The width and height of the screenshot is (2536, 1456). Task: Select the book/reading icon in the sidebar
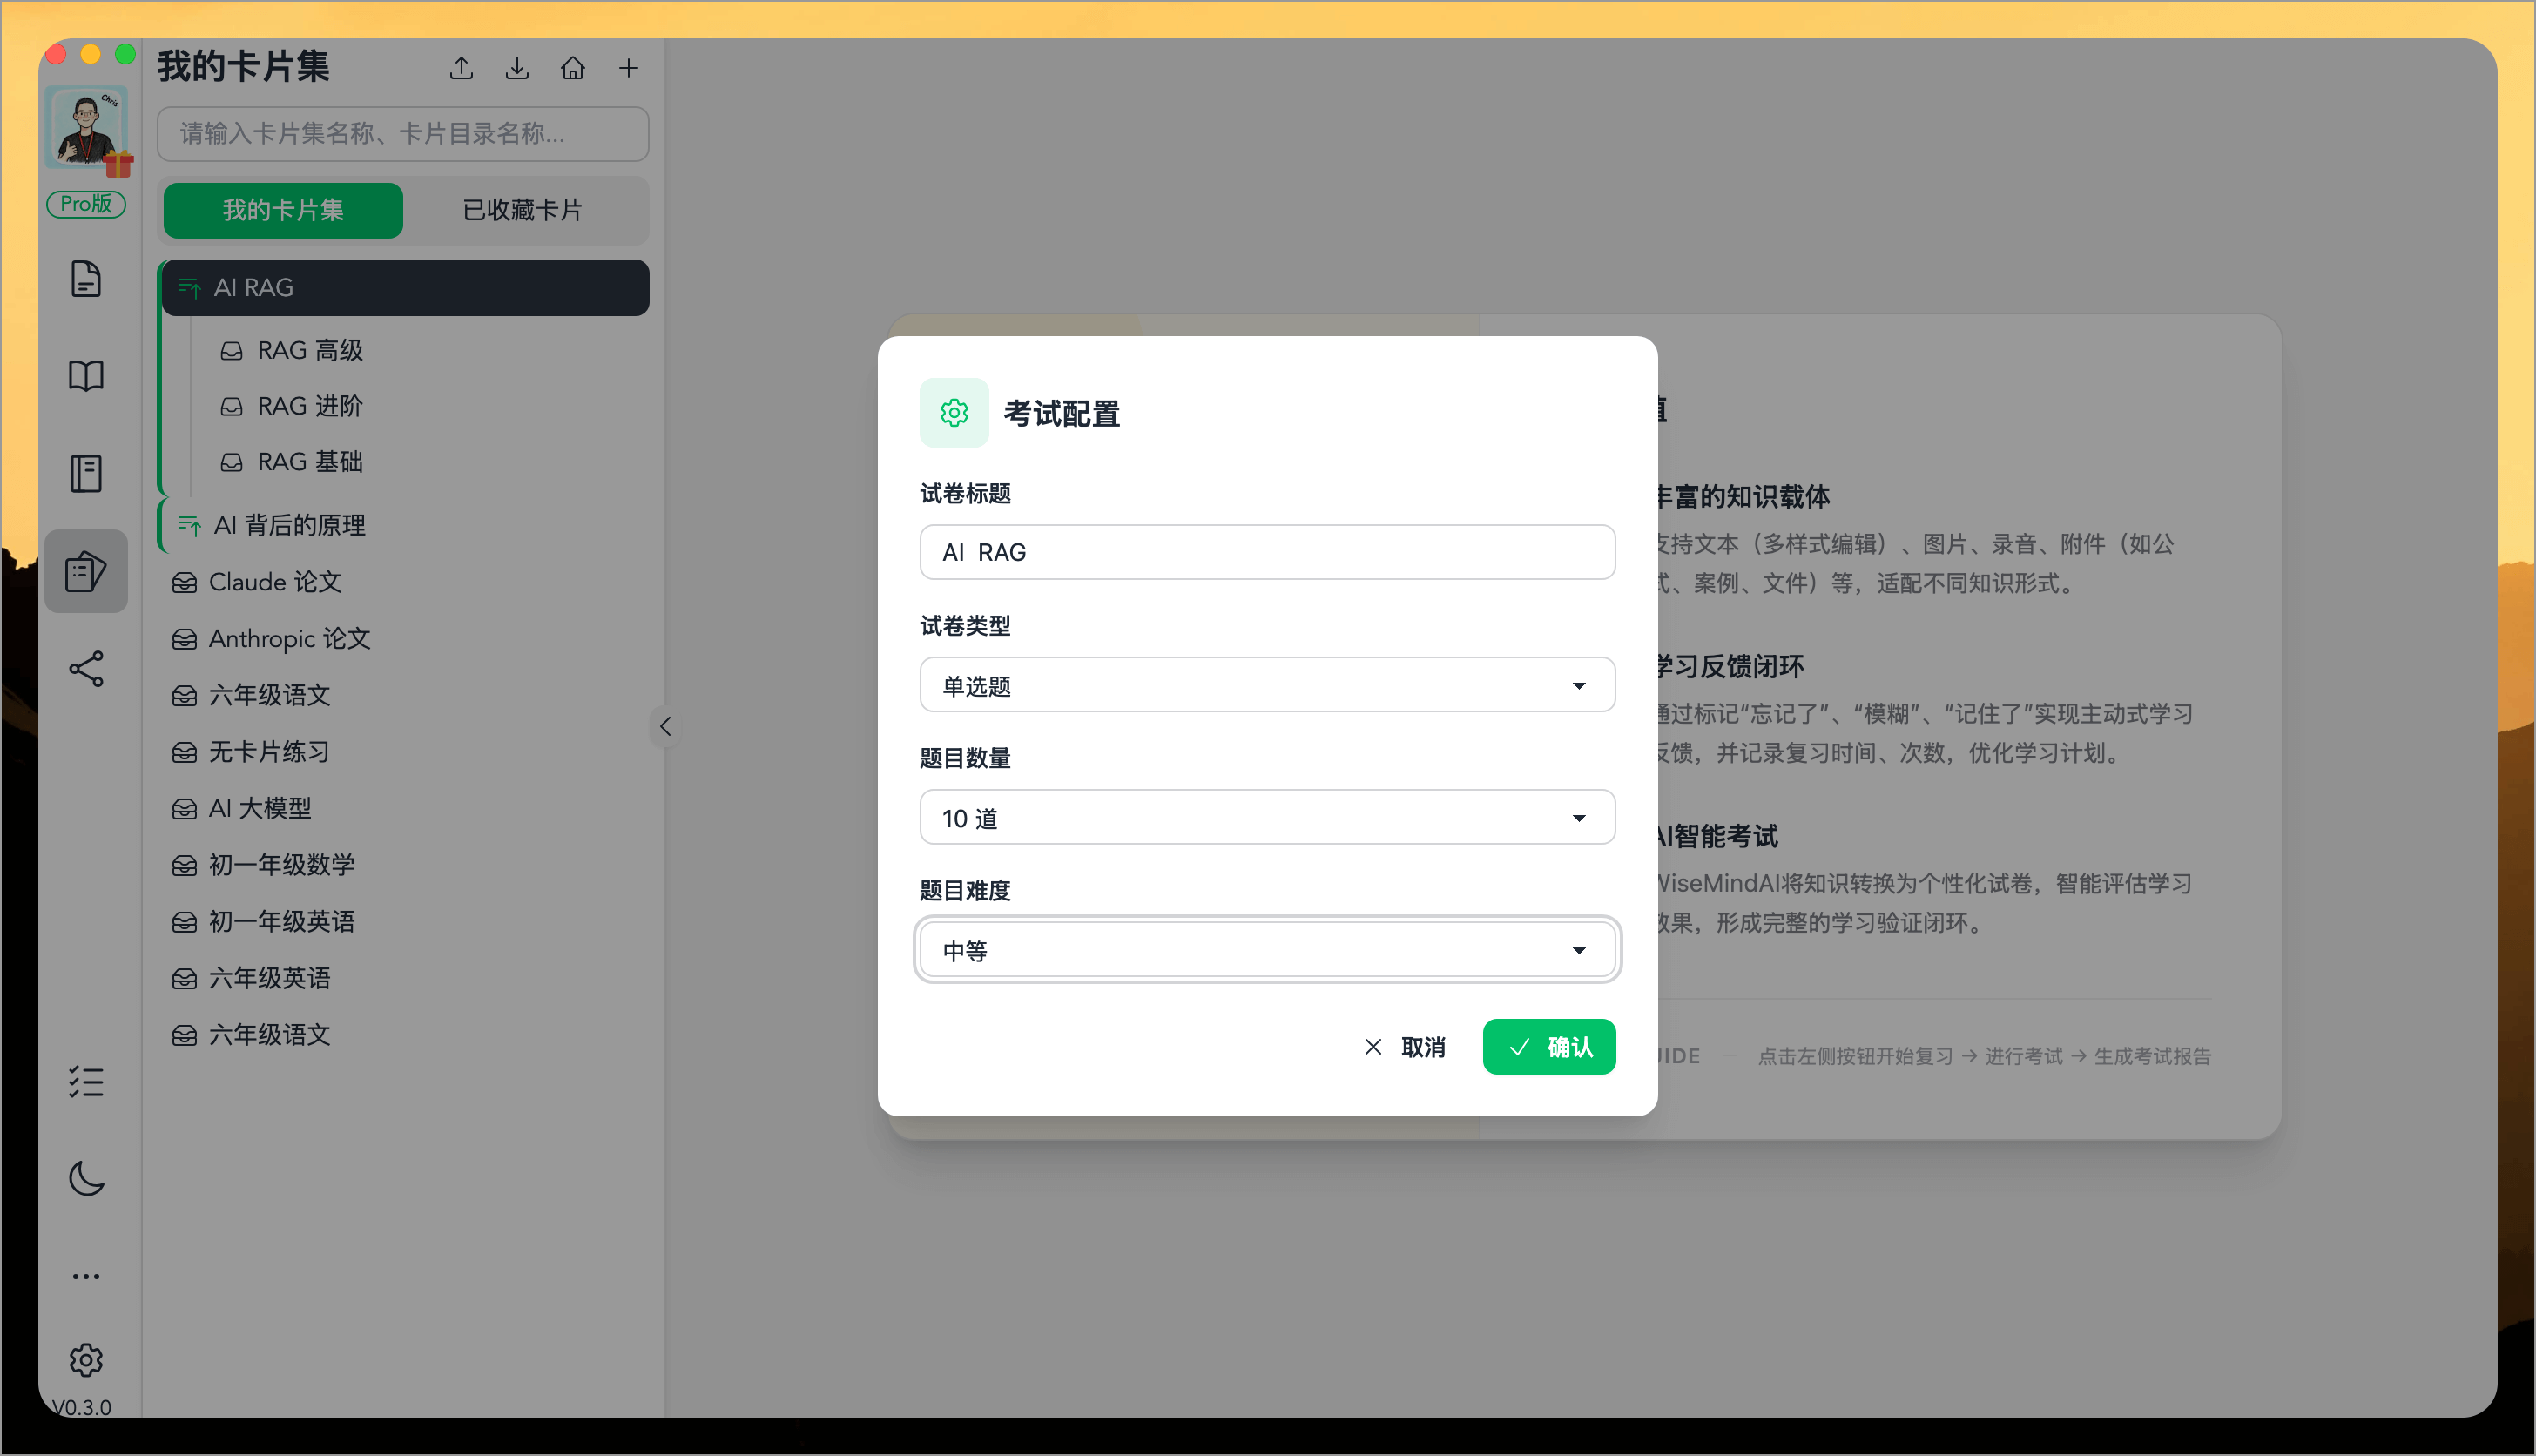[x=86, y=375]
